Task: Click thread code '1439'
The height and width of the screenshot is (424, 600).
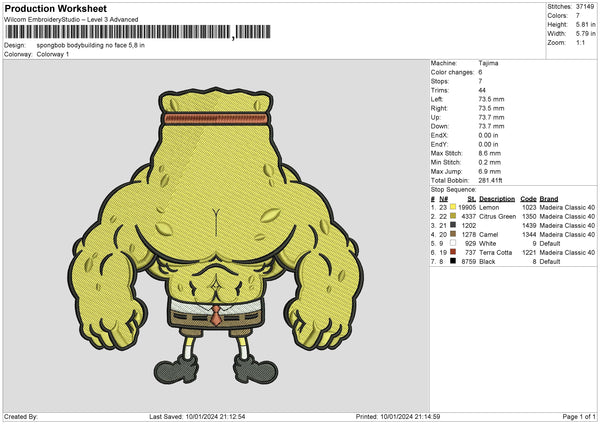Action: coord(529,225)
